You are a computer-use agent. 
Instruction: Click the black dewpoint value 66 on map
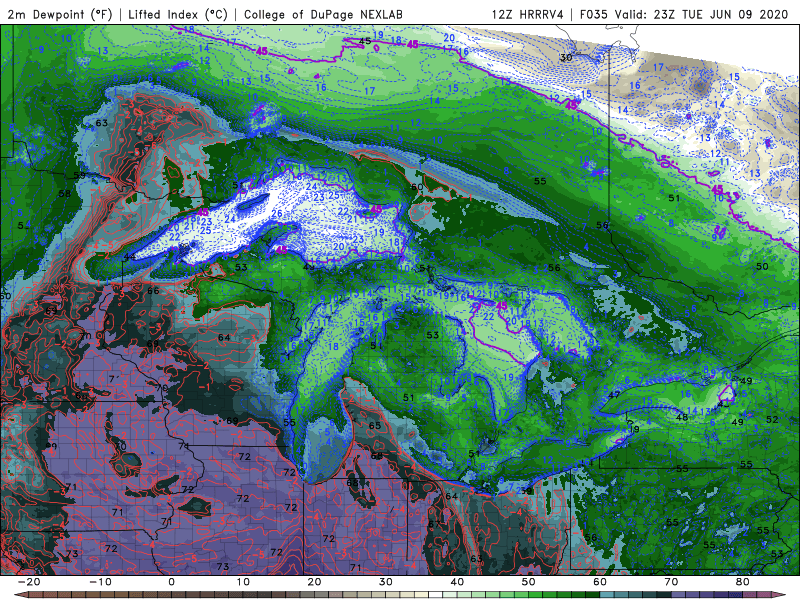click(x=153, y=291)
